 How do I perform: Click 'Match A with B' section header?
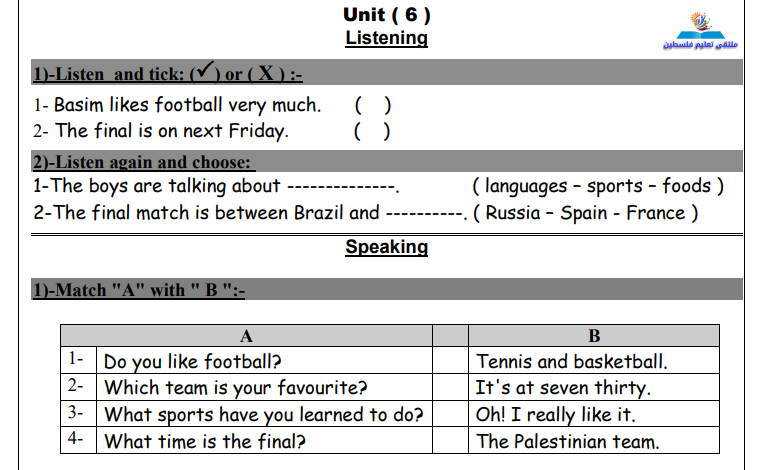click(139, 290)
